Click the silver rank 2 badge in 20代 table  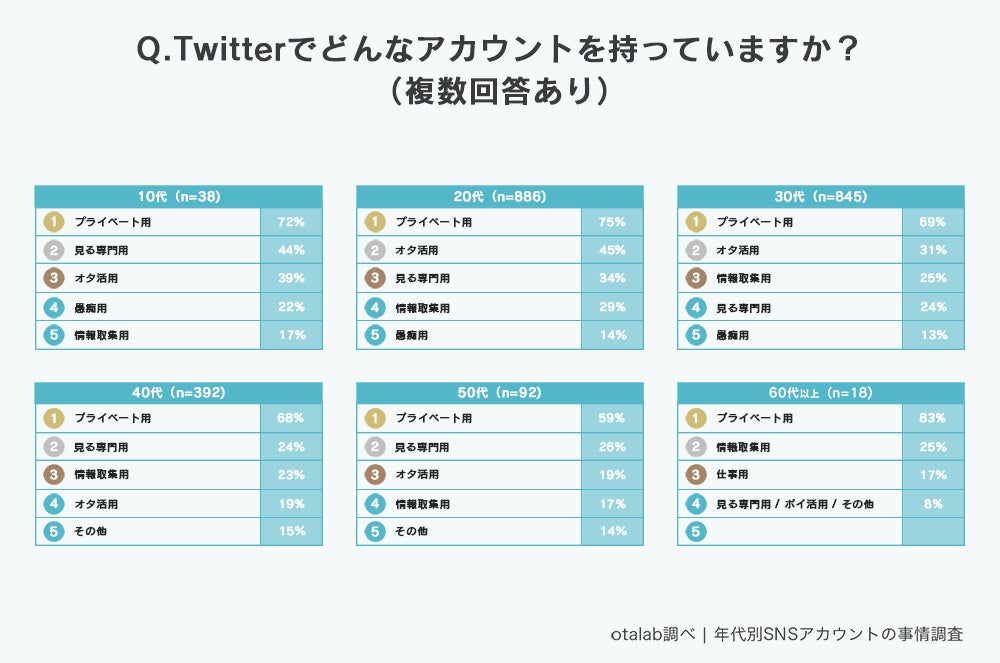[374, 250]
